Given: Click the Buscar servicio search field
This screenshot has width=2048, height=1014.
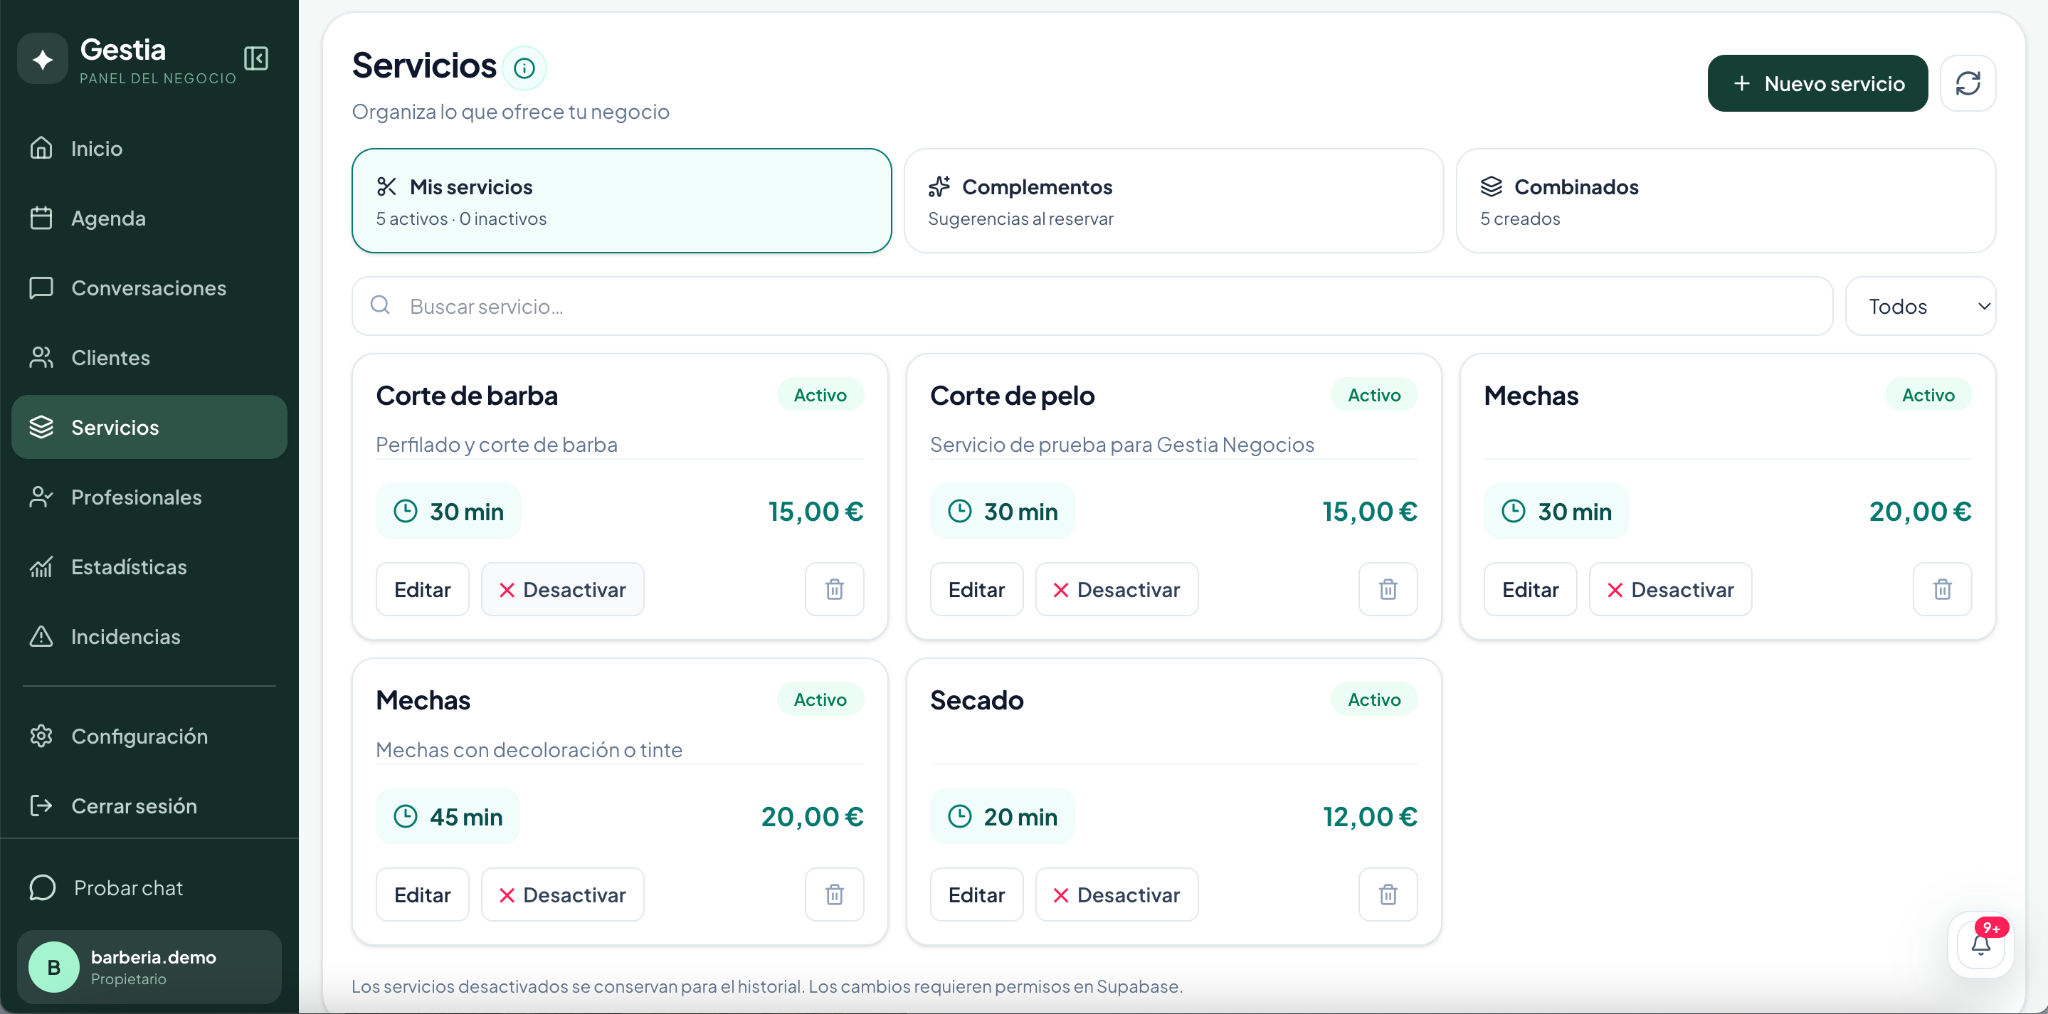Looking at the screenshot, I should tap(1092, 306).
